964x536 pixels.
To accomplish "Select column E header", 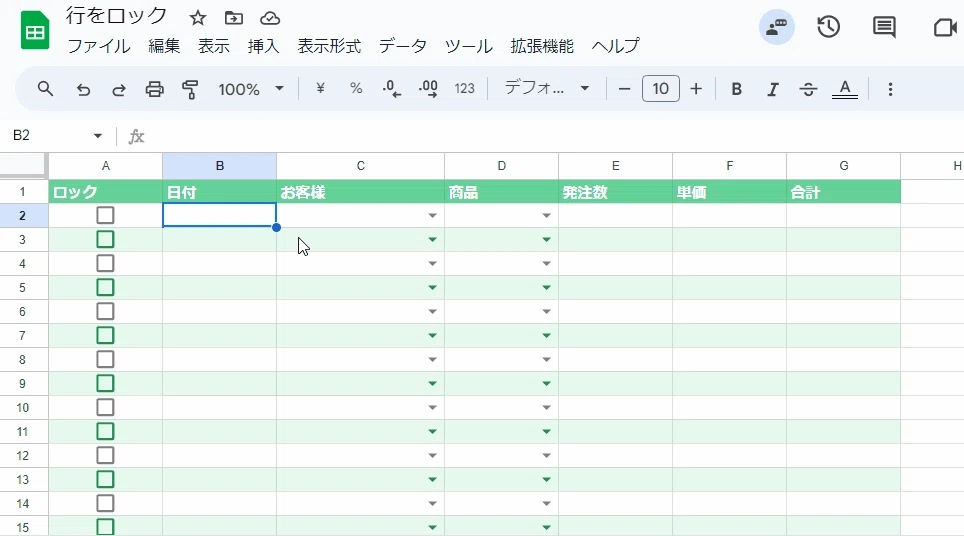I will [x=615, y=166].
